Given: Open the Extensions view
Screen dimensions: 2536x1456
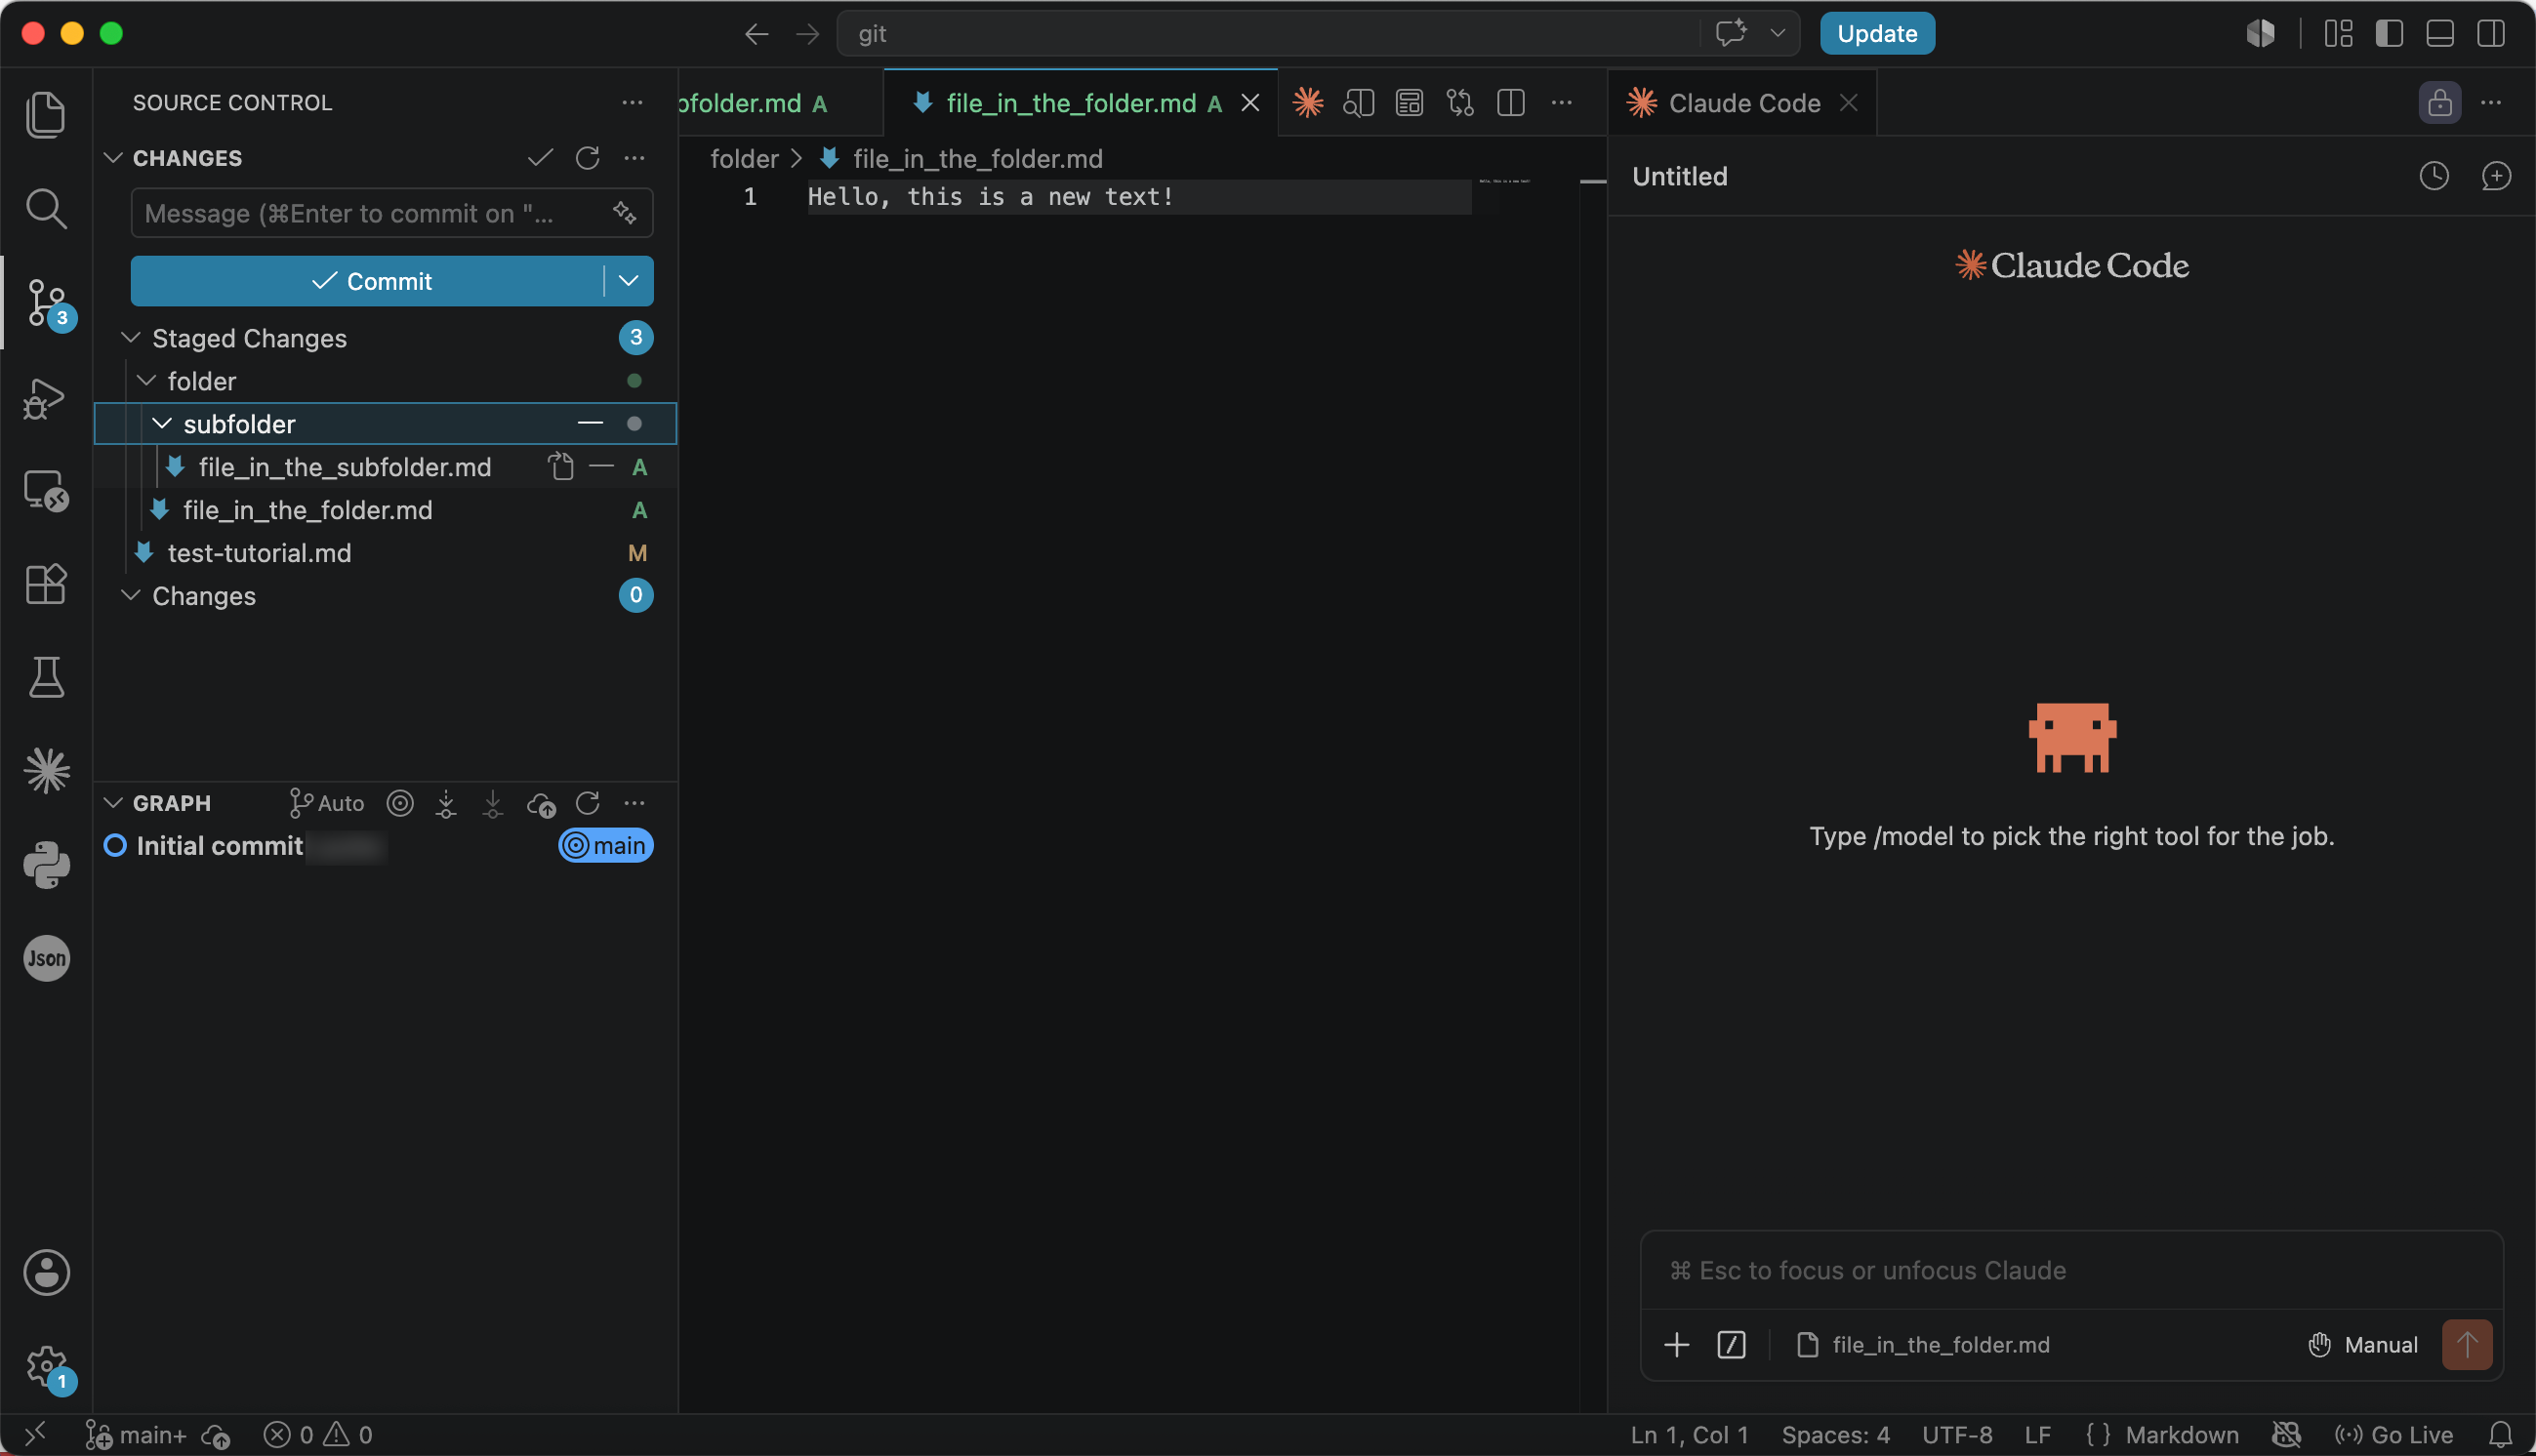Looking at the screenshot, I should pyautogui.click(x=46, y=583).
